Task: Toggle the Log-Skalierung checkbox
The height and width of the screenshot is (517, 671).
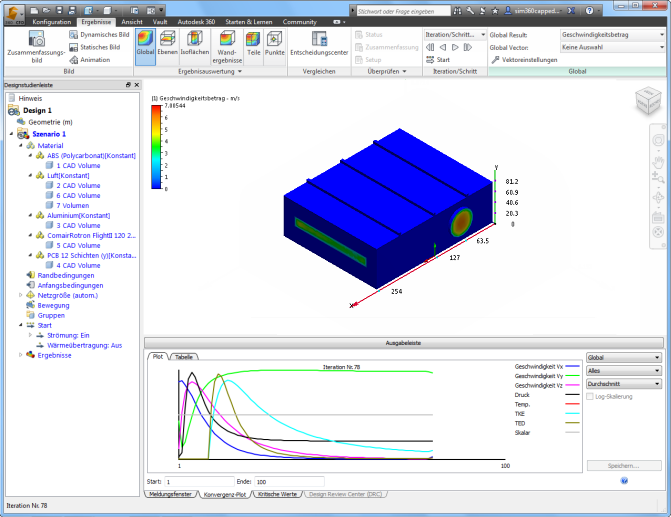Action: 590,396
